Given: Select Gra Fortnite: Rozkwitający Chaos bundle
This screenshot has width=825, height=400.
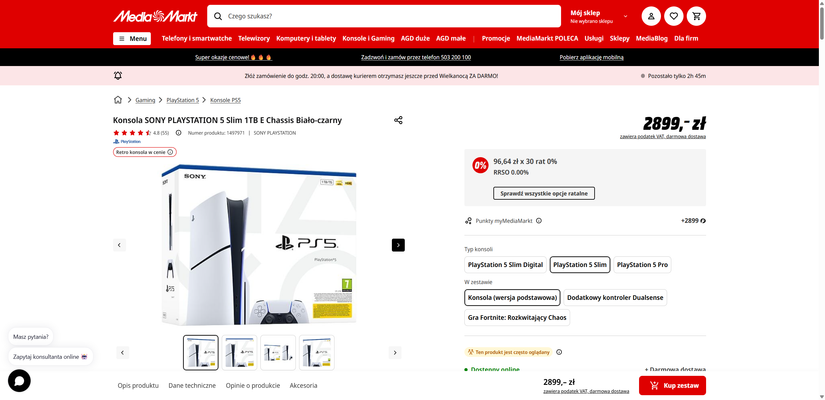Looking at the screenshot, I should 517,317.
